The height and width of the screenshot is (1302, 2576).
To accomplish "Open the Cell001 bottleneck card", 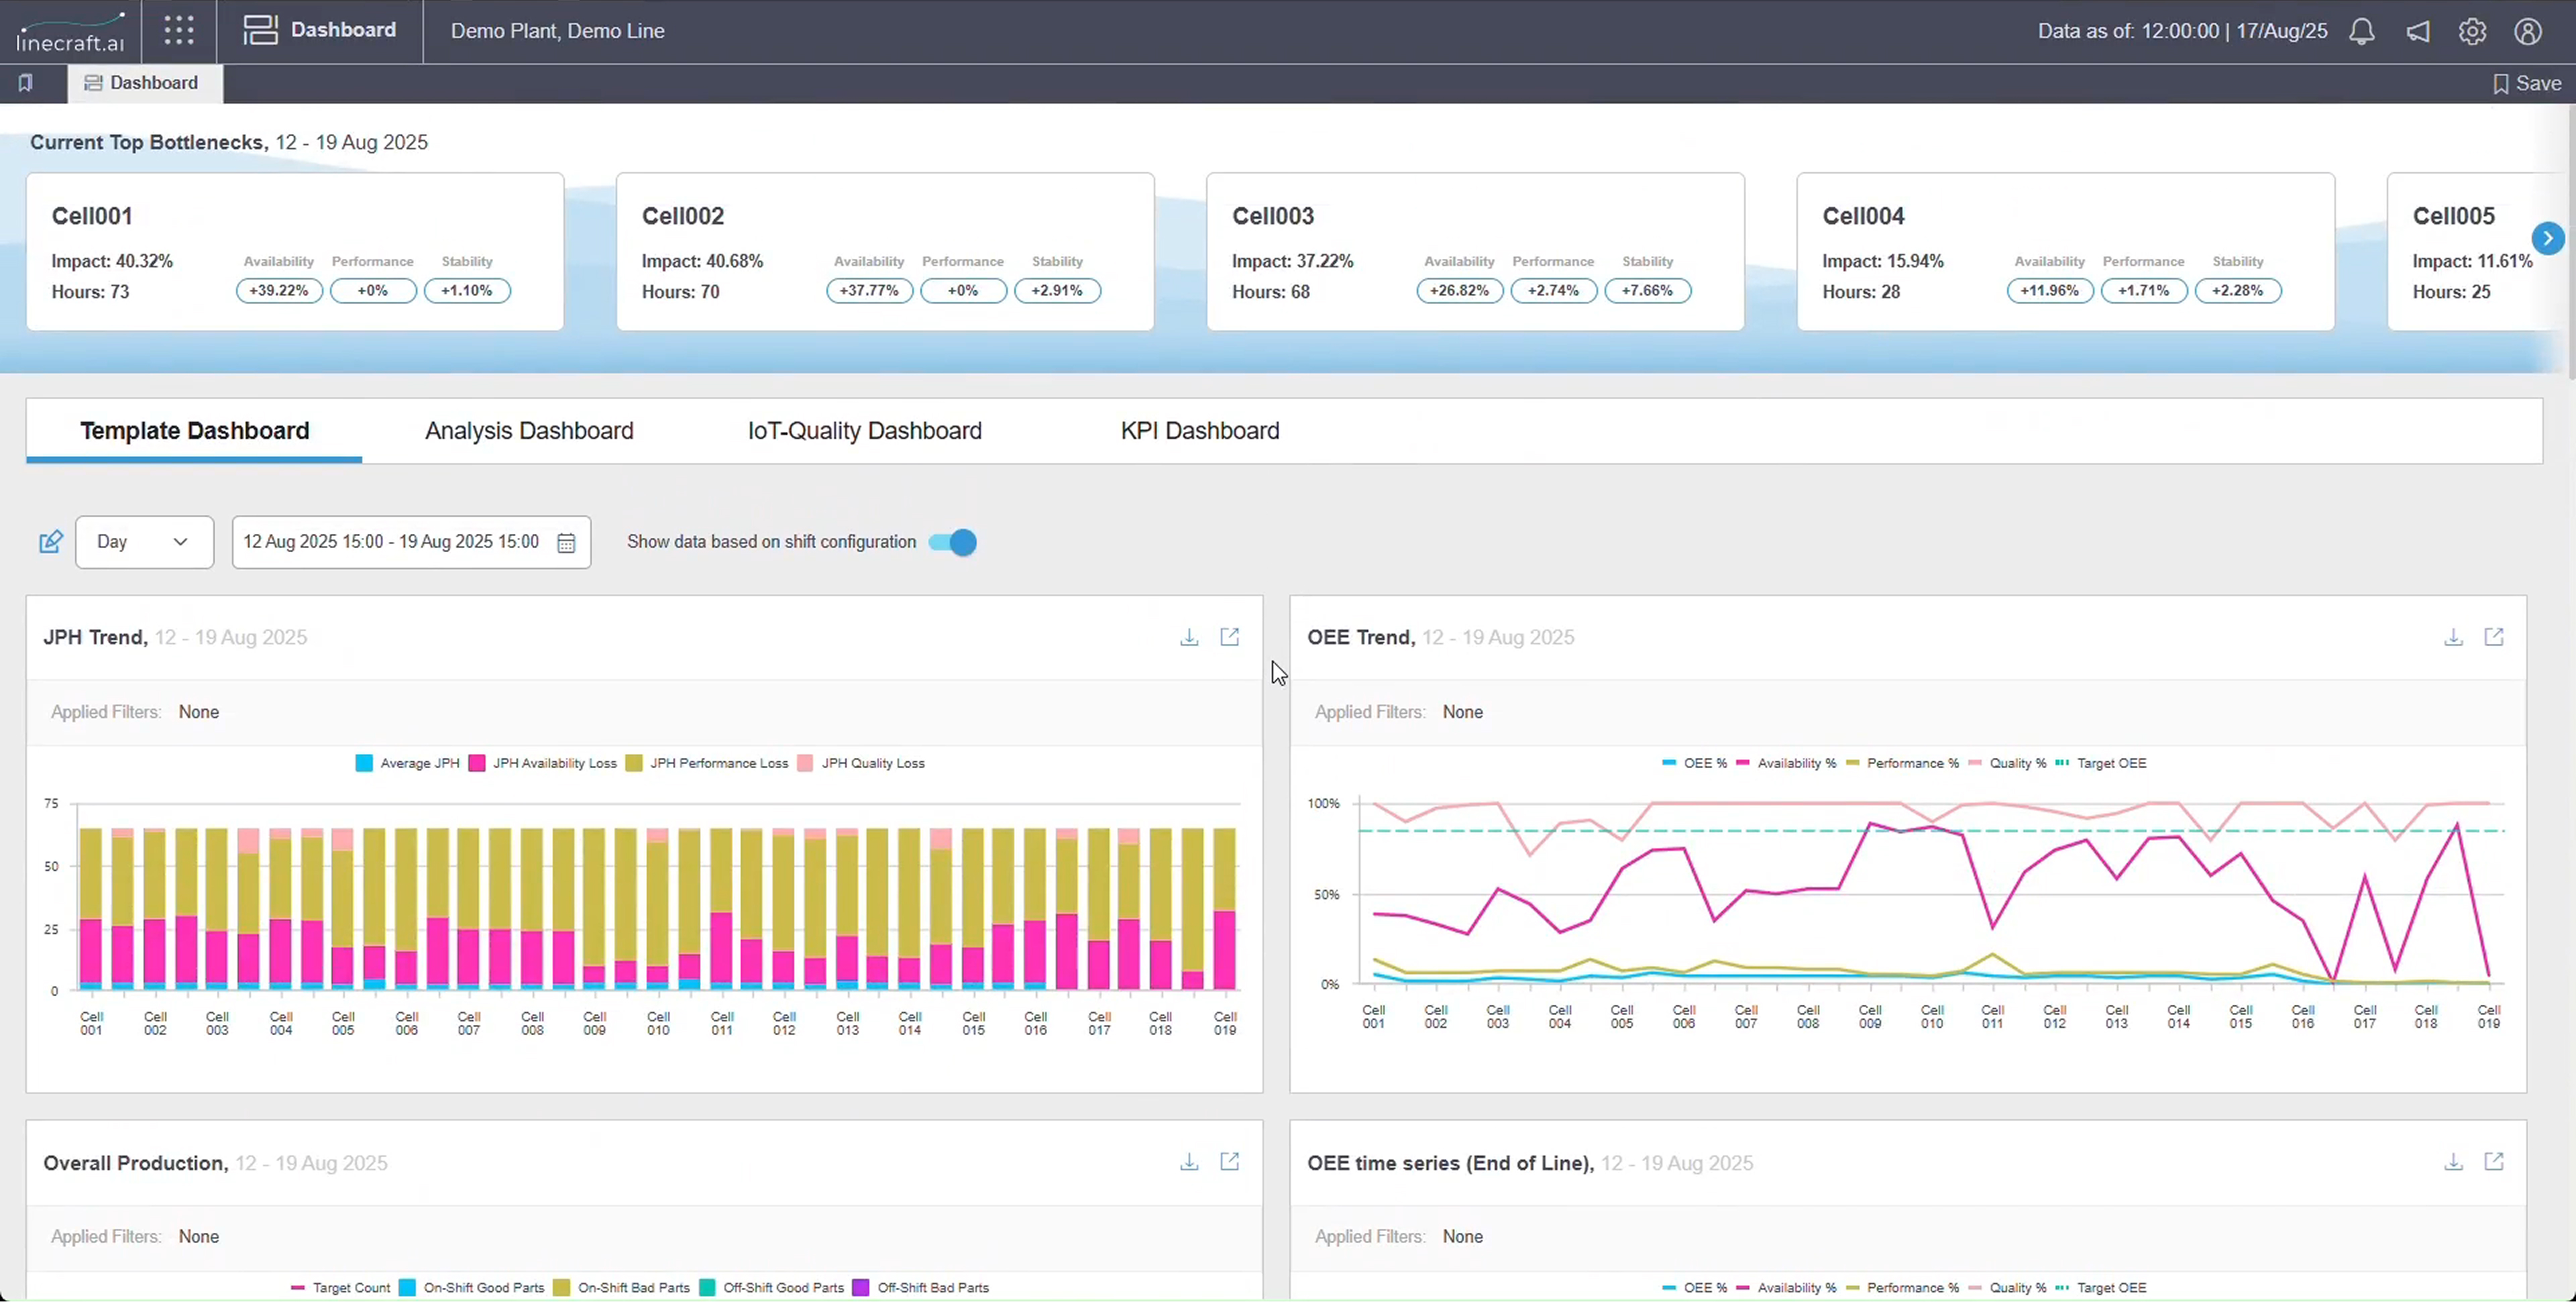I will pyautogui.click(x=295, y=252).
